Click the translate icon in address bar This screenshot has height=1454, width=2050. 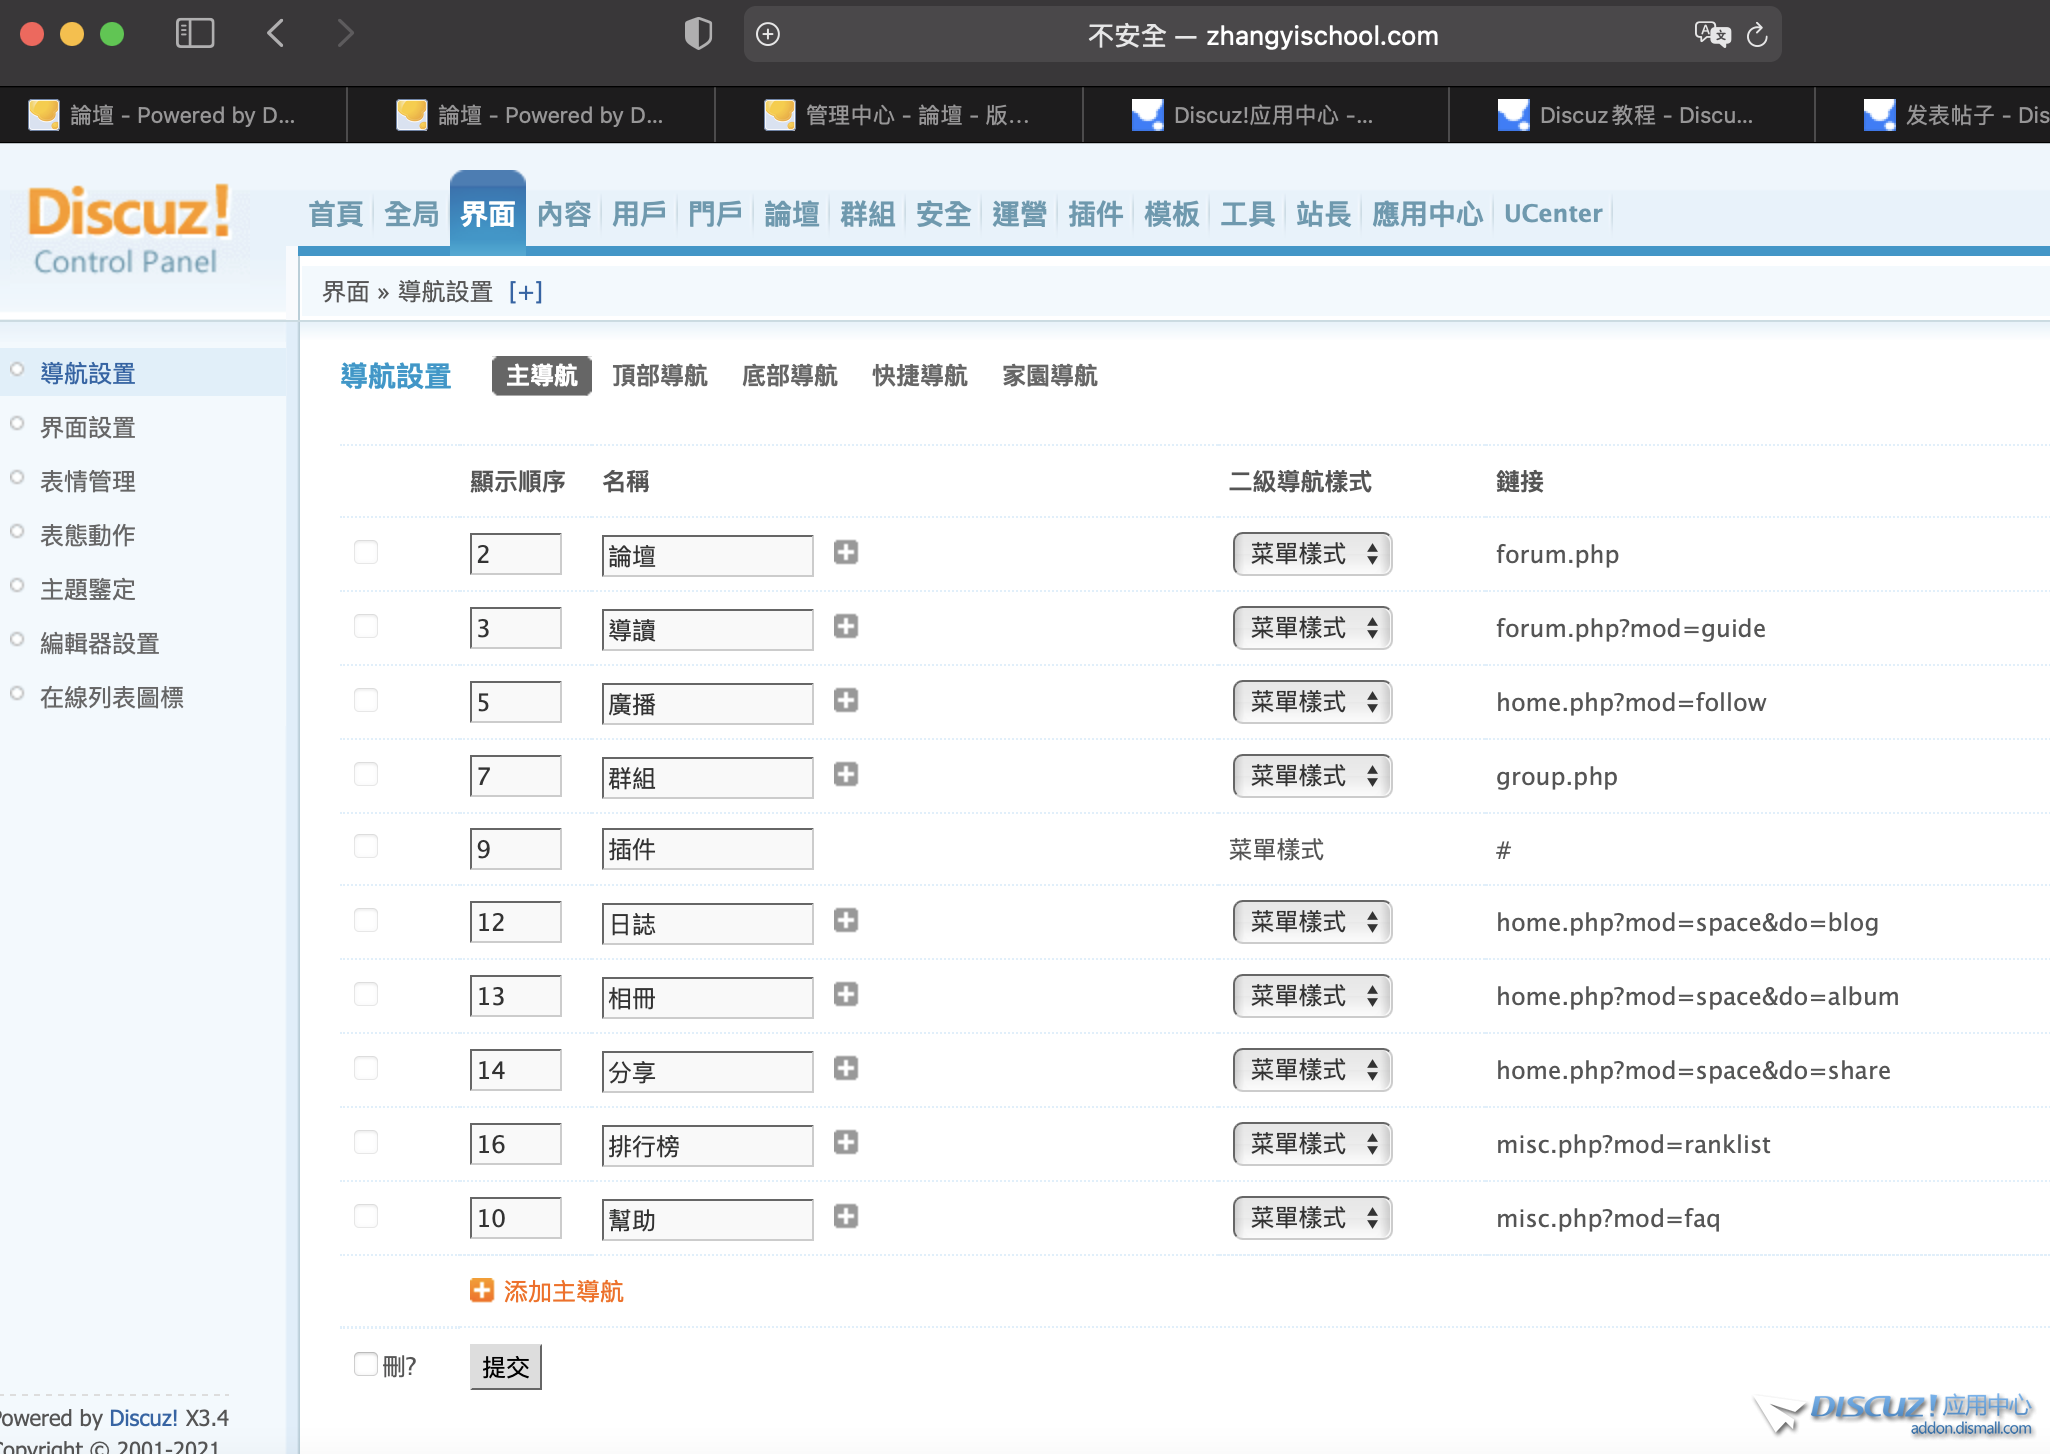[1712, 35]
